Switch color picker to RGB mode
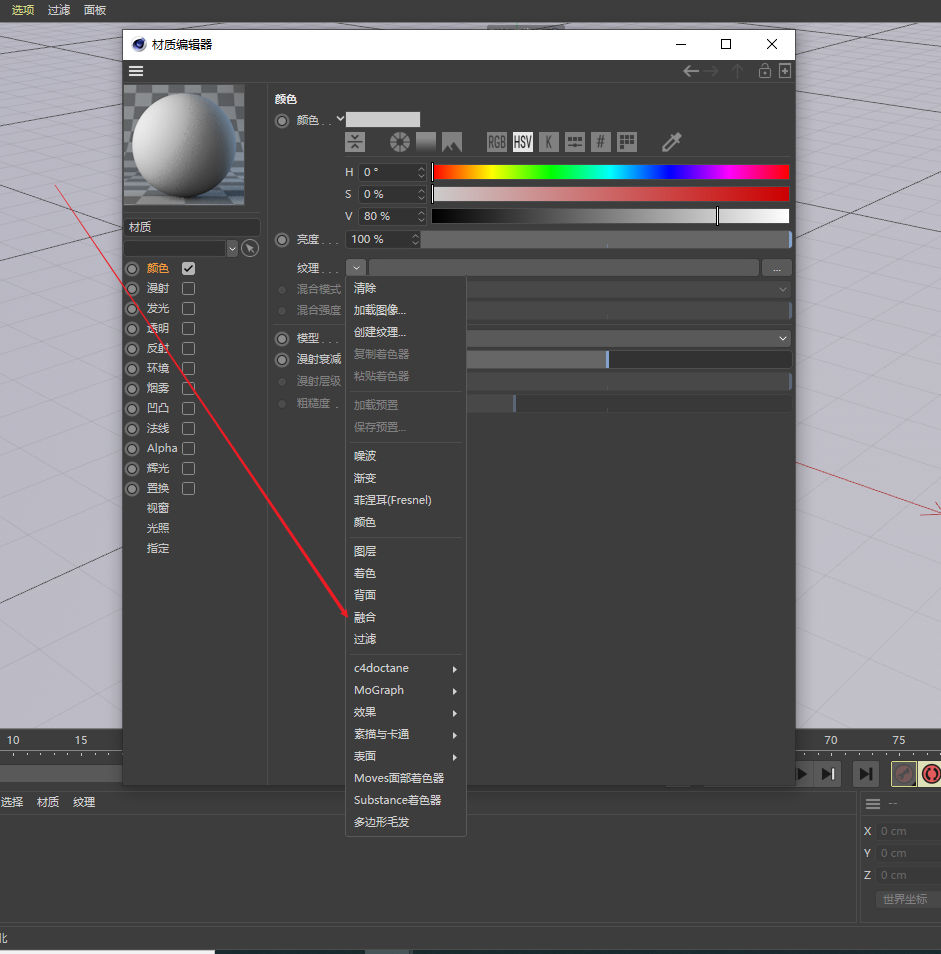The image size is (941, 954). pyautogui.click(x=497, y=142)
